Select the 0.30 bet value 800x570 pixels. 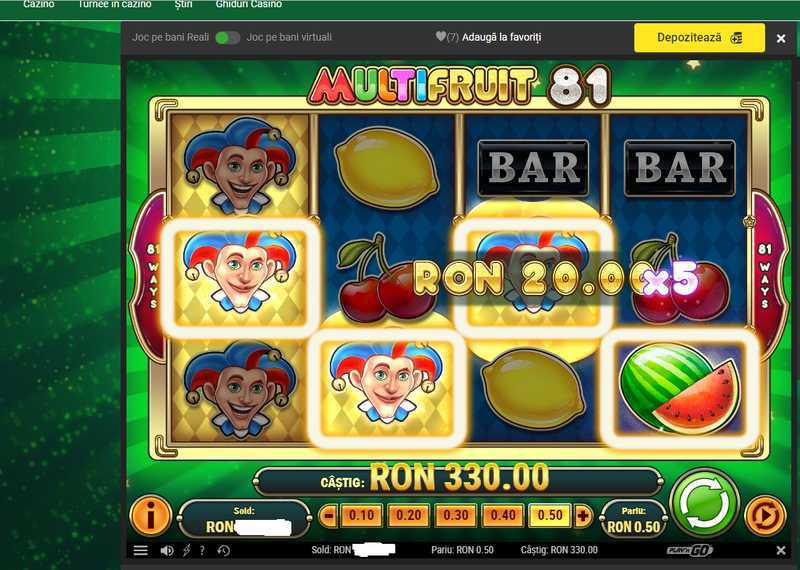point(456,516)
